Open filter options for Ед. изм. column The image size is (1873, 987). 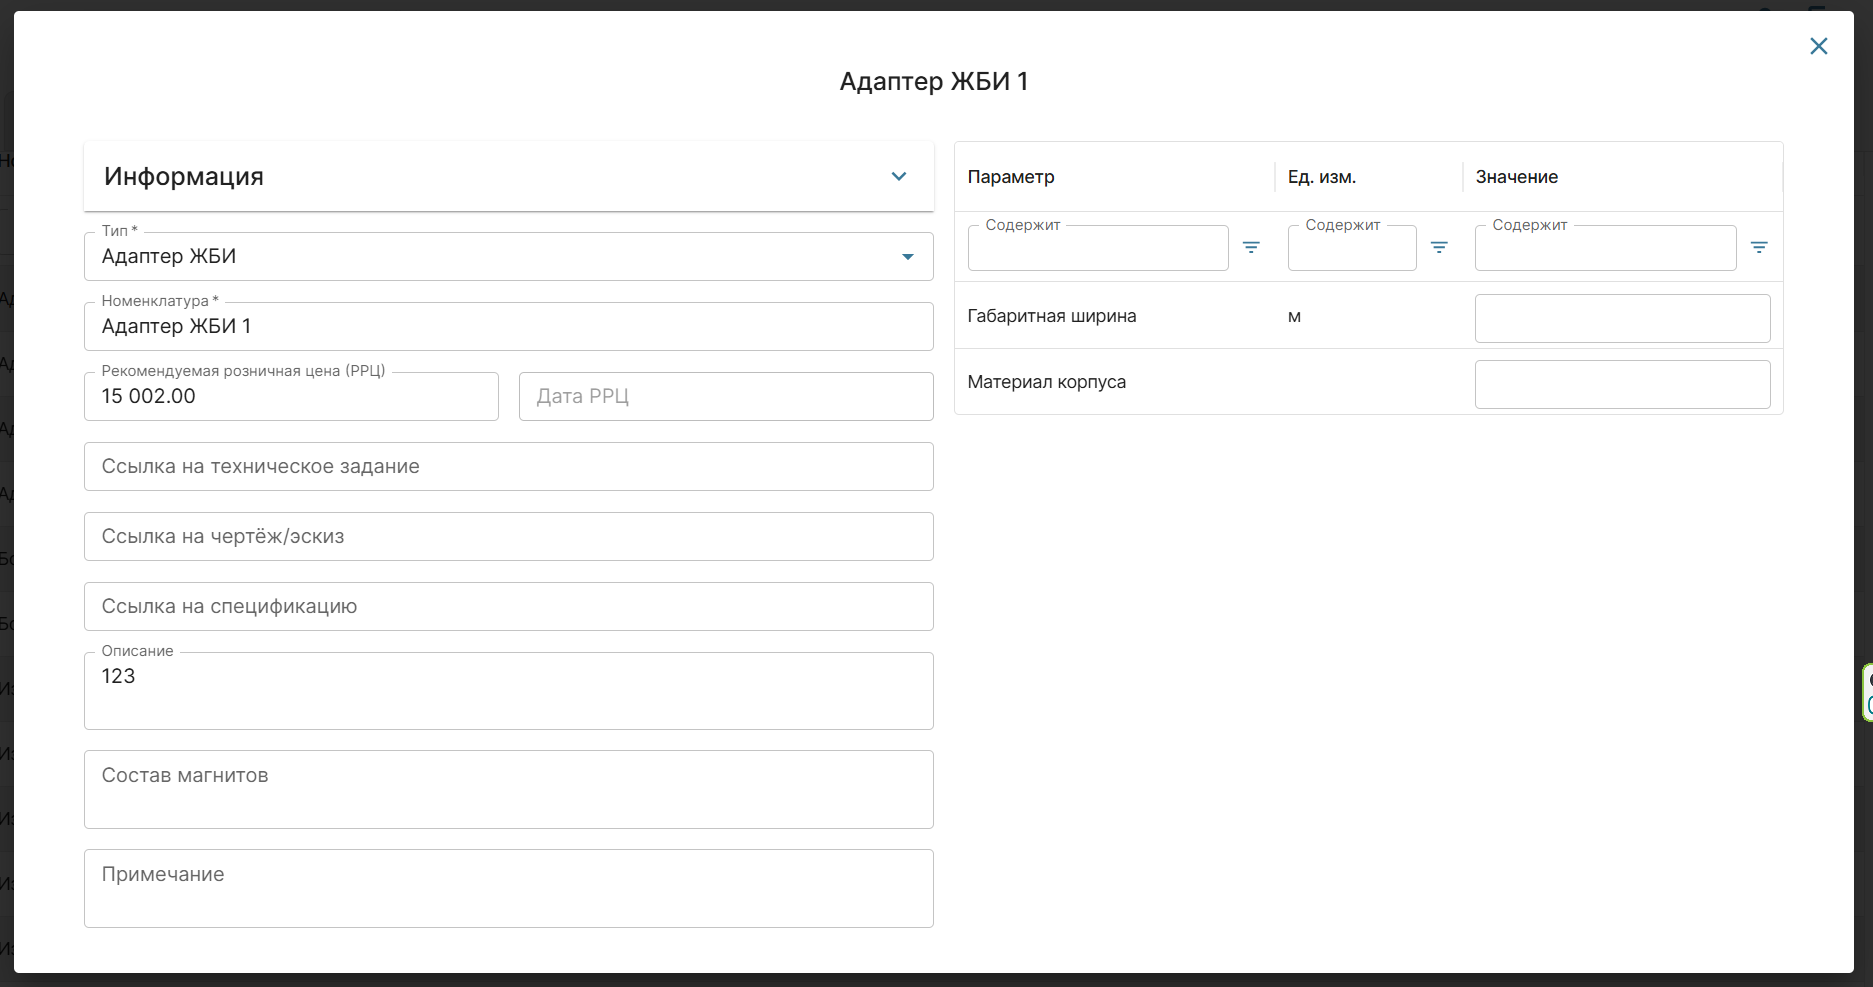(1438, 247)
